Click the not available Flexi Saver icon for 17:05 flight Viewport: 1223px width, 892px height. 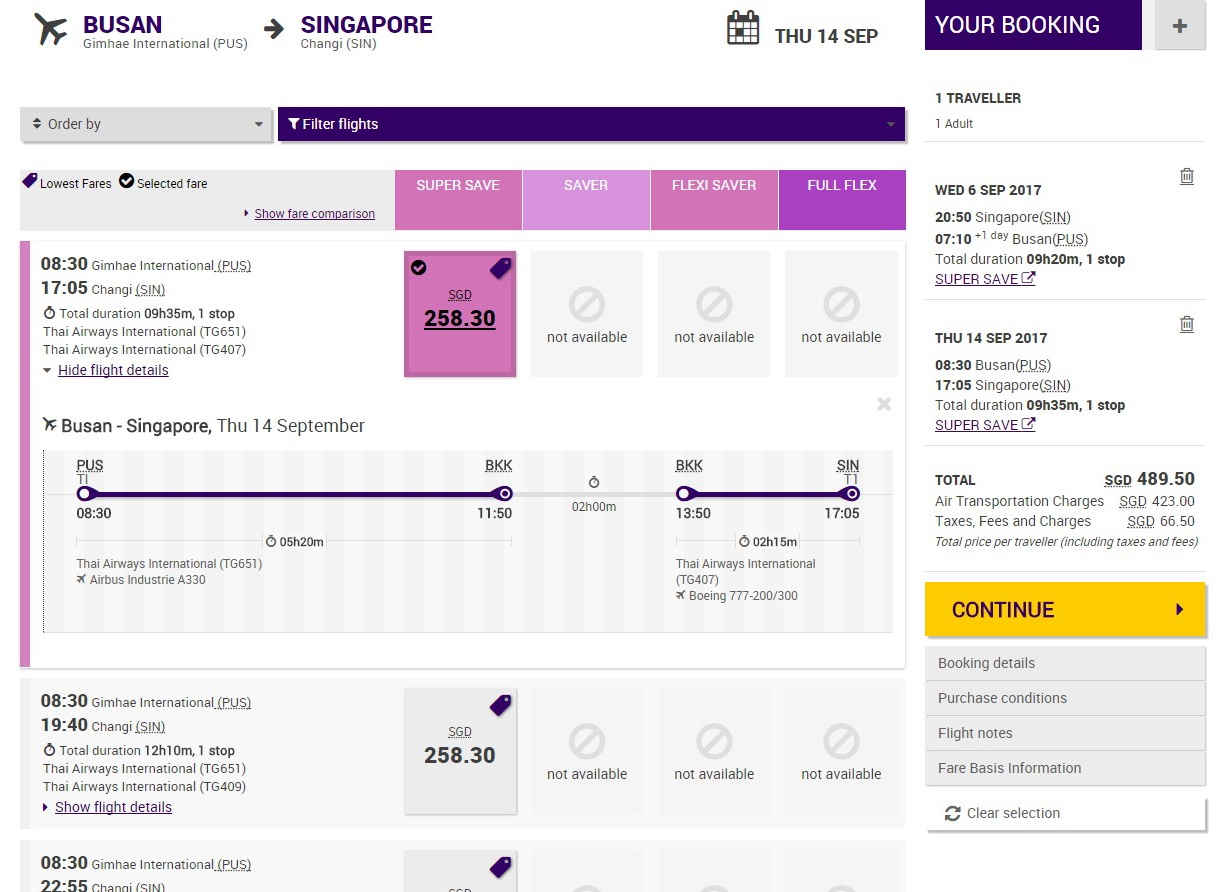pyautogui.click(x=714, y=303)
